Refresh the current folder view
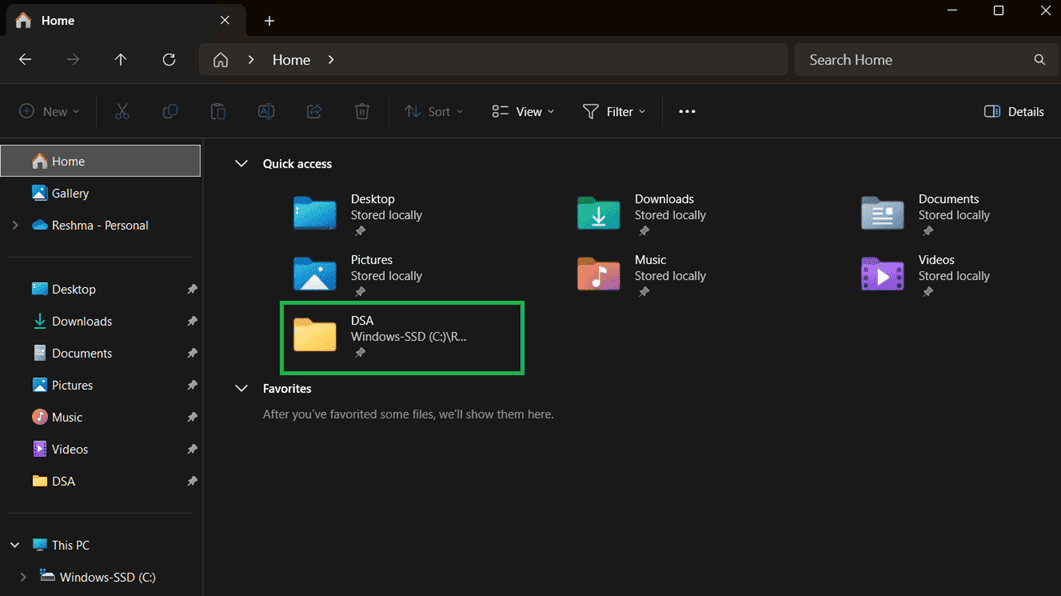The image size is (1061, 596). pos(169,60)
